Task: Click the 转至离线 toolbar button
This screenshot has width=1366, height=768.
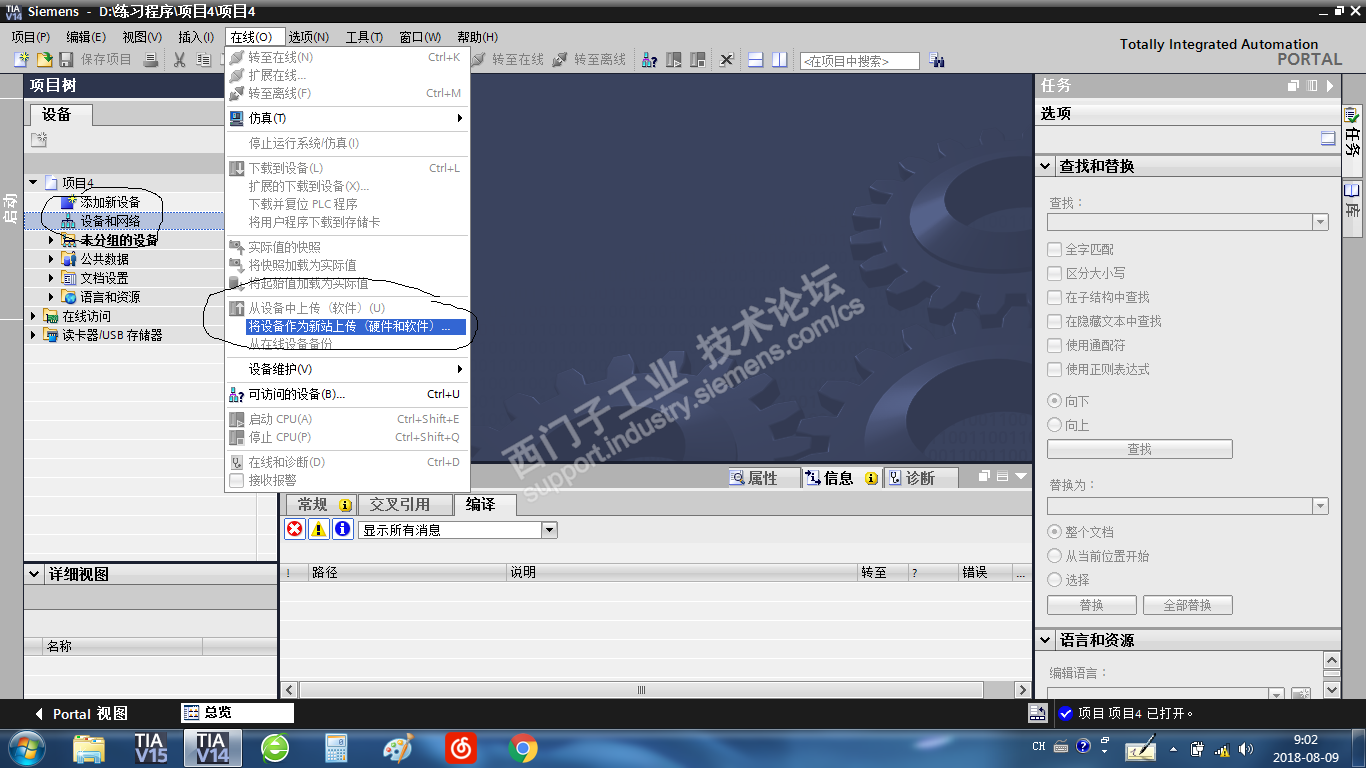Action: point(590,60)
